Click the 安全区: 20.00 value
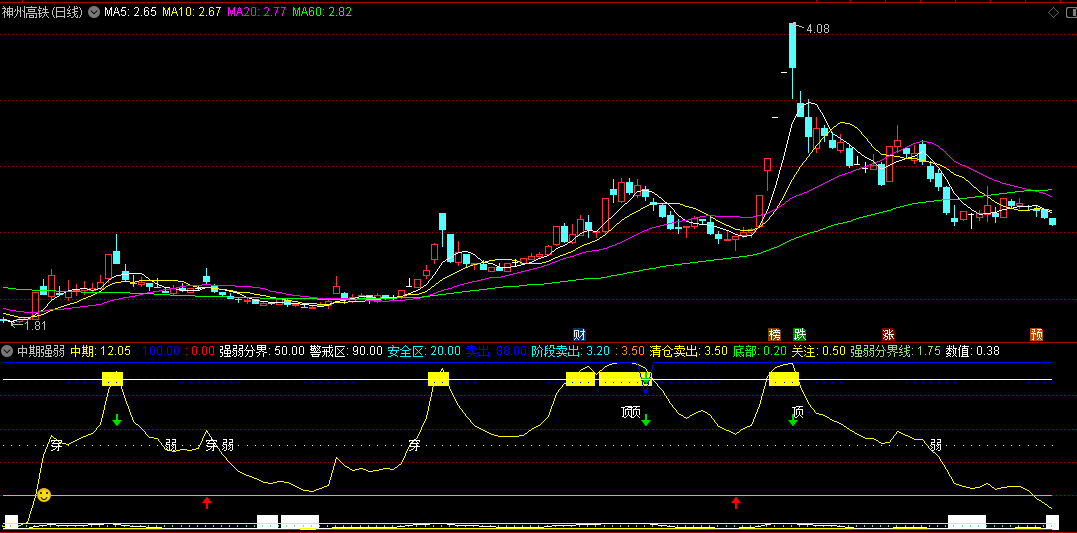1077x533 pixels. click(x=424, y=351)
